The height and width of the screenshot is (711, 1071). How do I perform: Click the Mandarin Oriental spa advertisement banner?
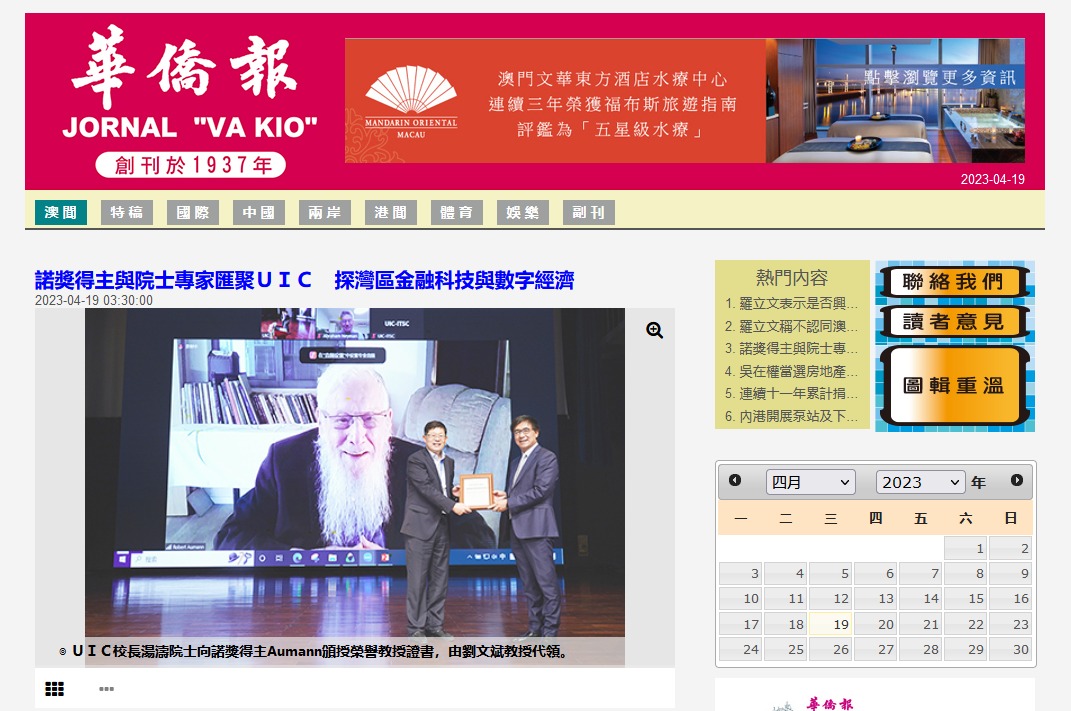click(684, 101)
